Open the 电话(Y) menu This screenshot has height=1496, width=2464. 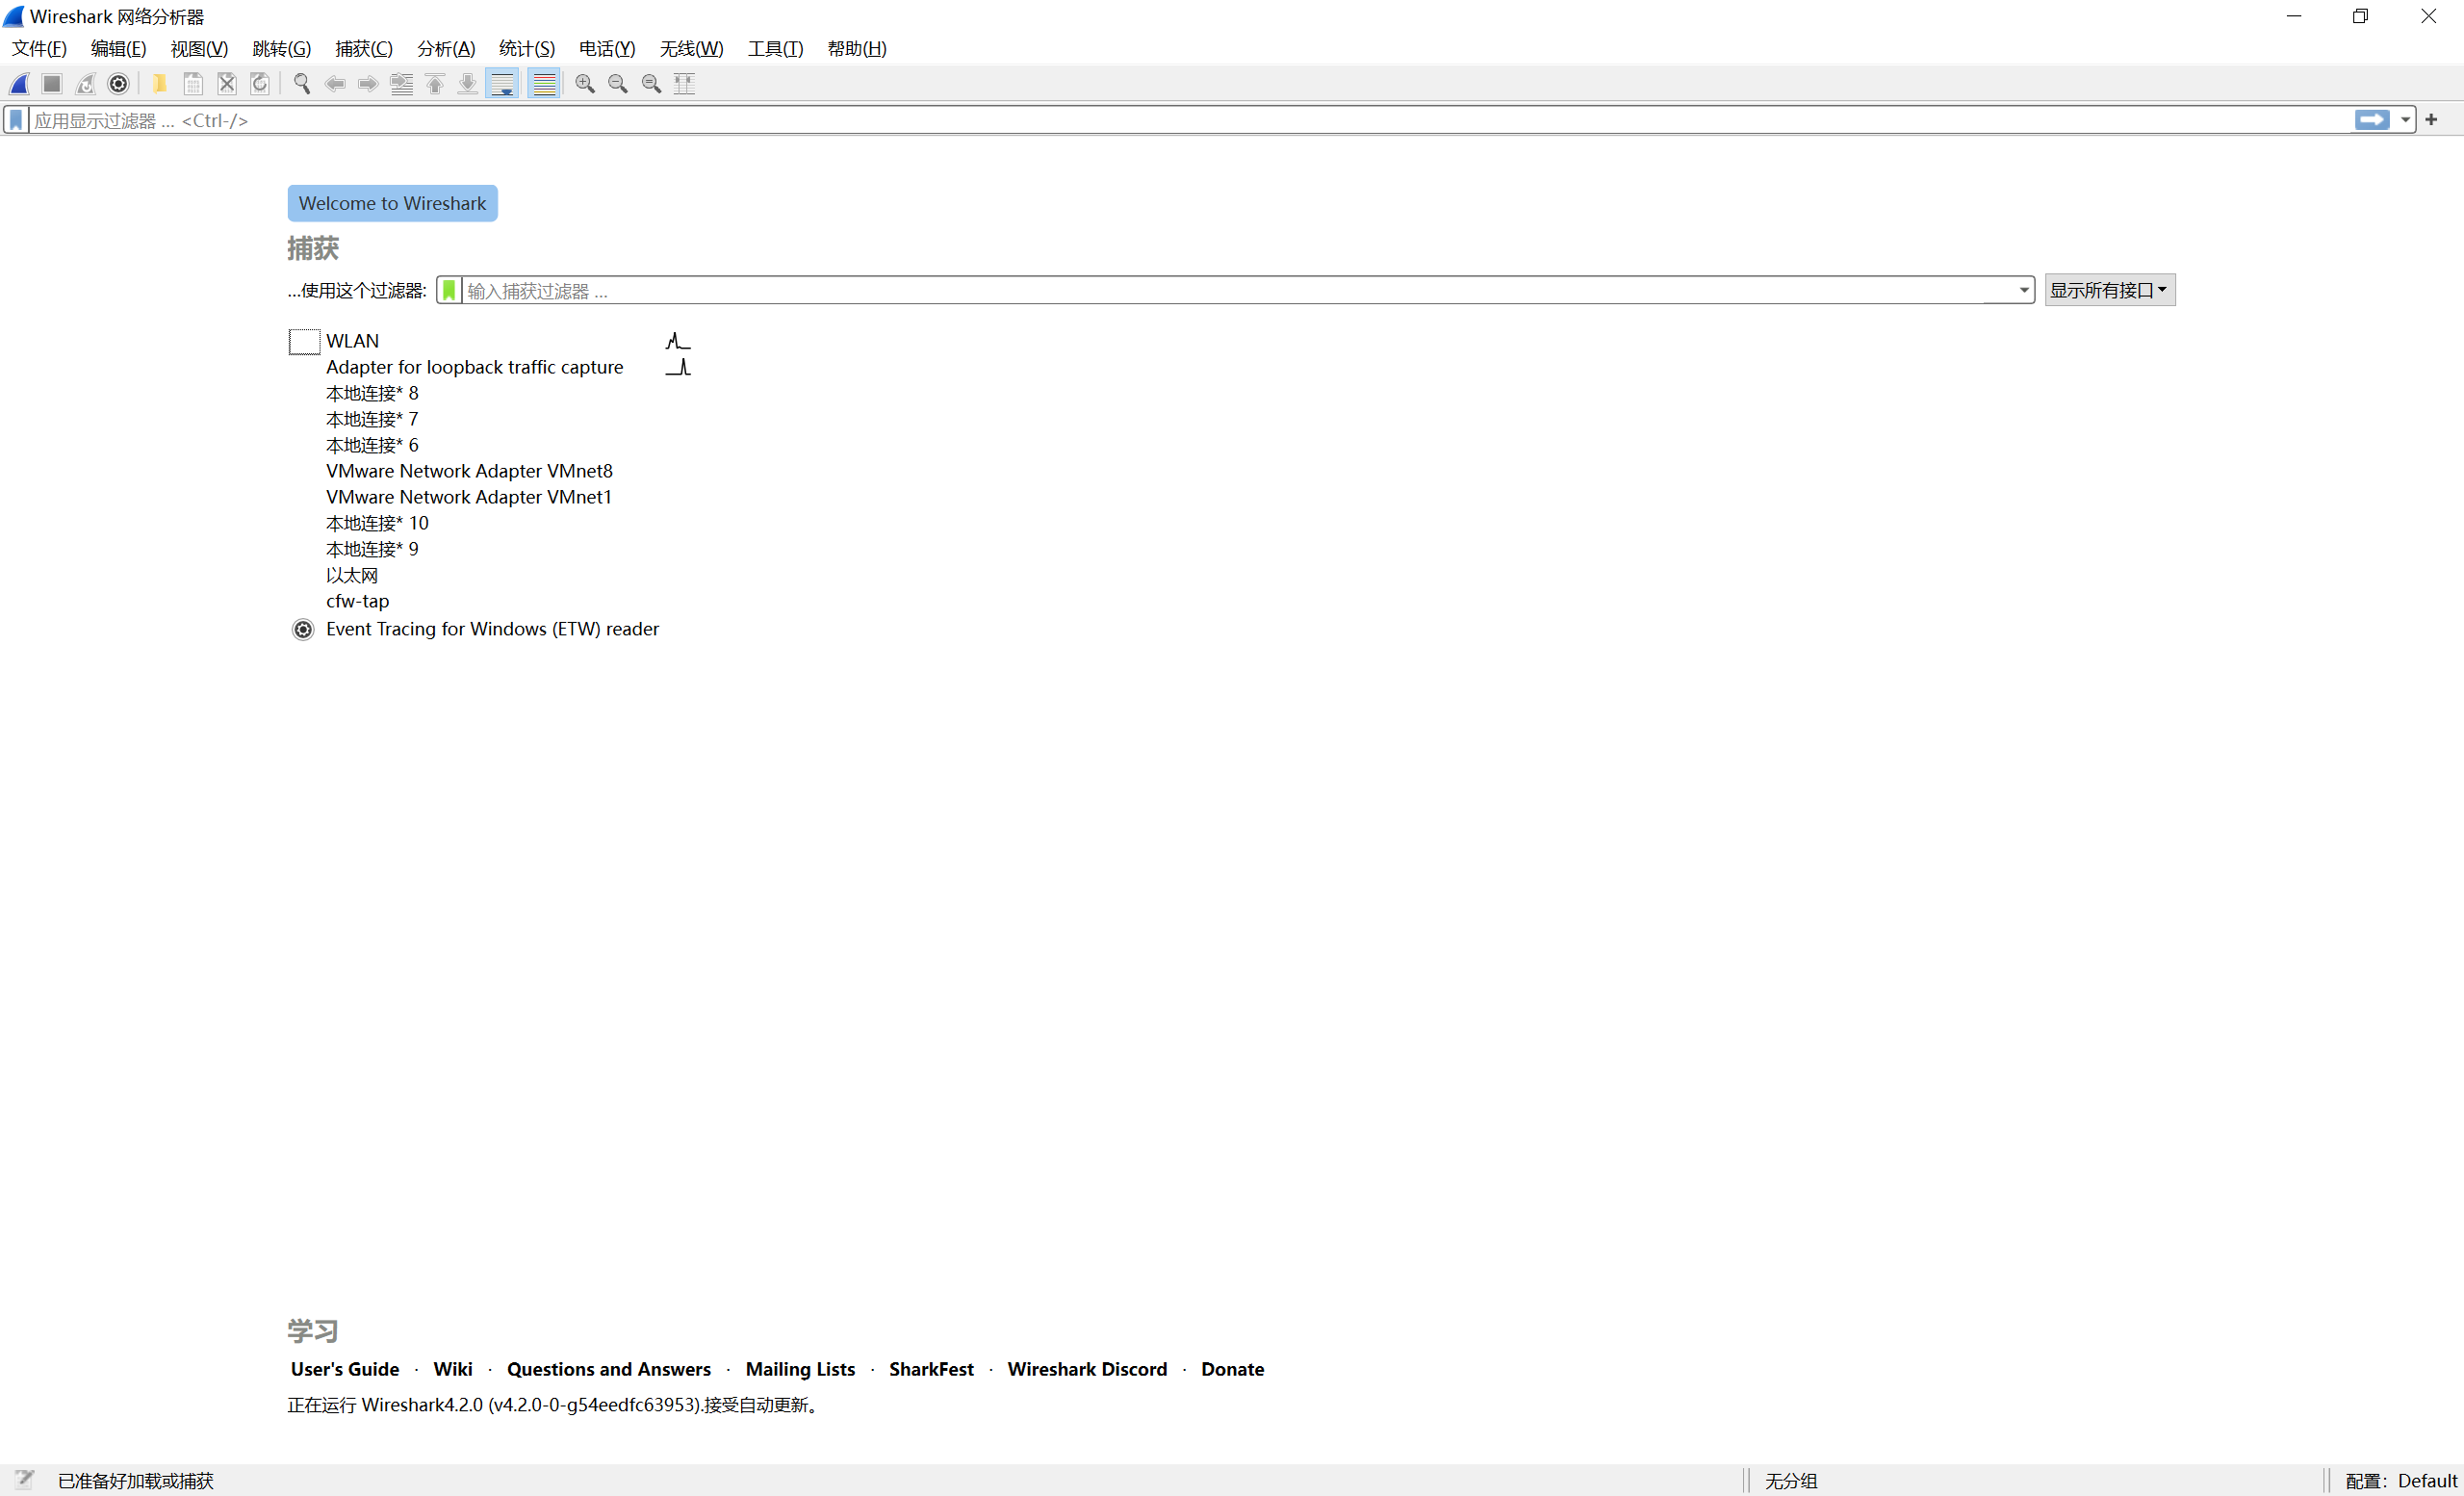pos(607,48)
